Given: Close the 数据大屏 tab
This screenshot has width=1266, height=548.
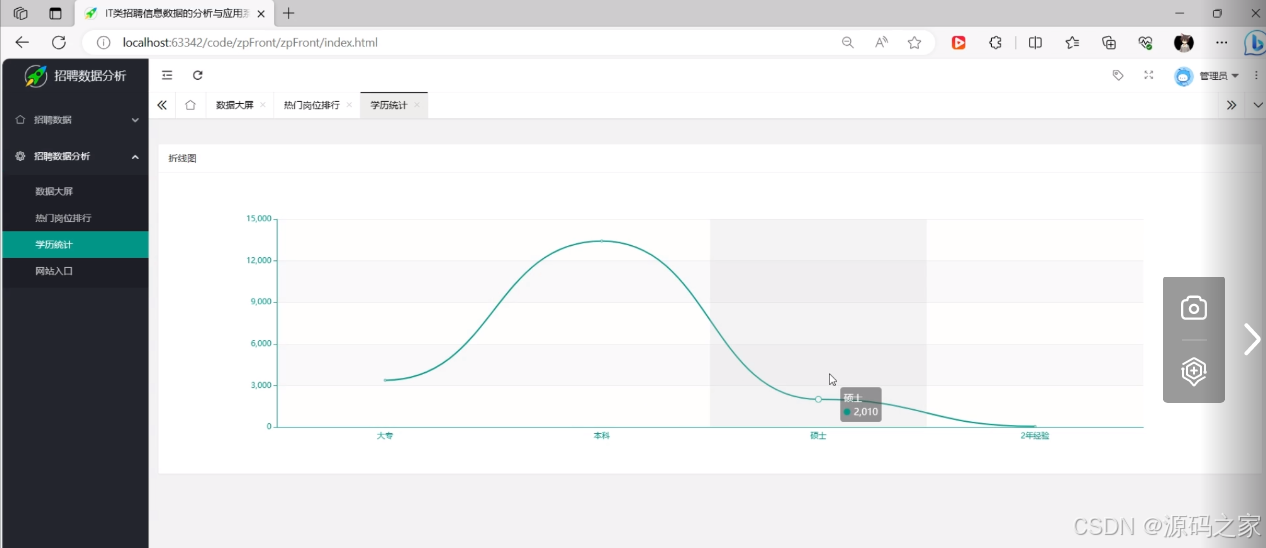Looking at the screenshot, I should [x=263, y=105].
